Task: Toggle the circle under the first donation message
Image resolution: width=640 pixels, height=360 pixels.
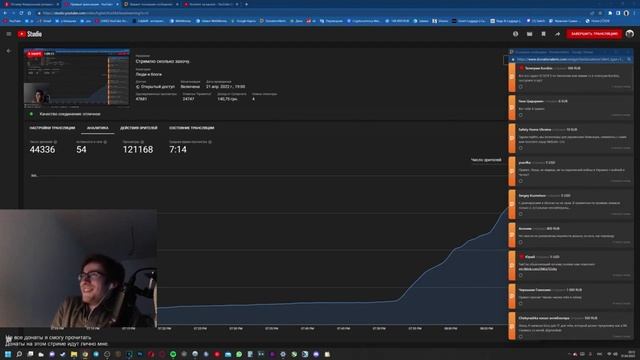Action: pos(520,87)
